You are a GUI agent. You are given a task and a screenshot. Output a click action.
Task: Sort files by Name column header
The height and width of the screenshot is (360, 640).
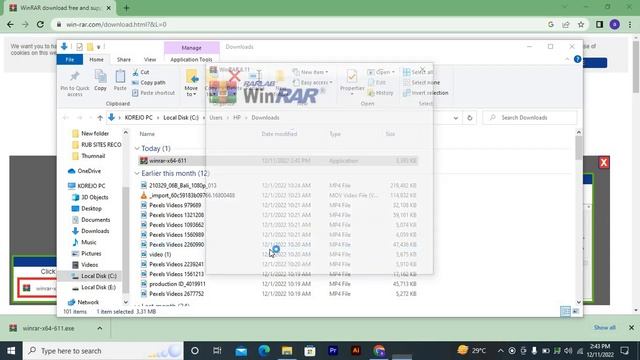point(147,134)
